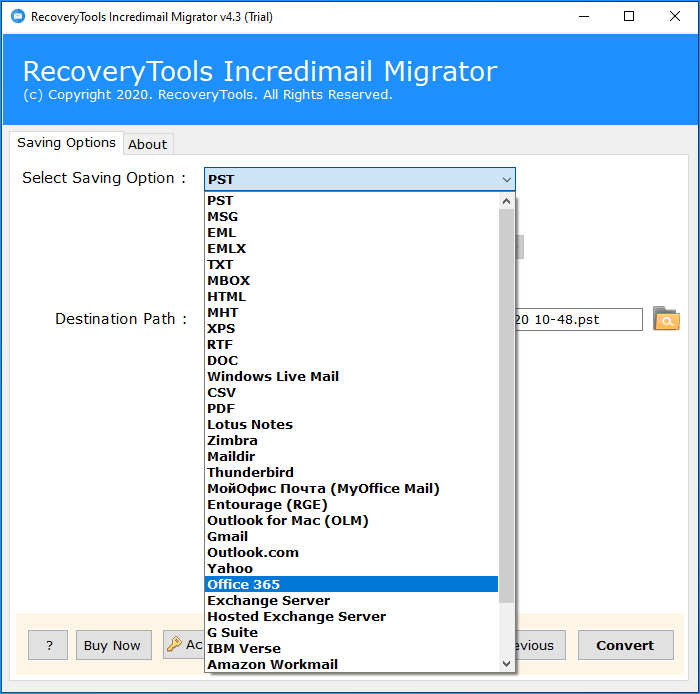Choose MSG from the saving options list
Viewport: 700px width, 694px height.
click(x=351, y=216)
